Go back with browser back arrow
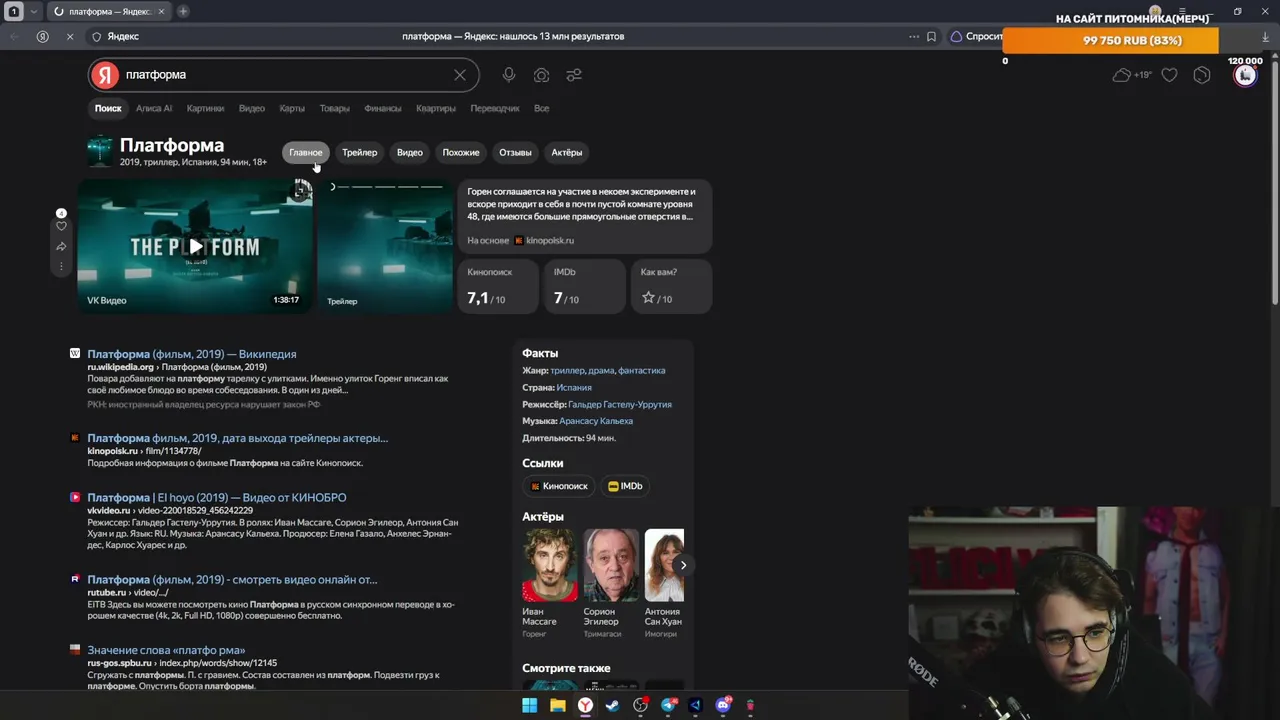This screenshot has height=720, width=1280. pos(14,36)
